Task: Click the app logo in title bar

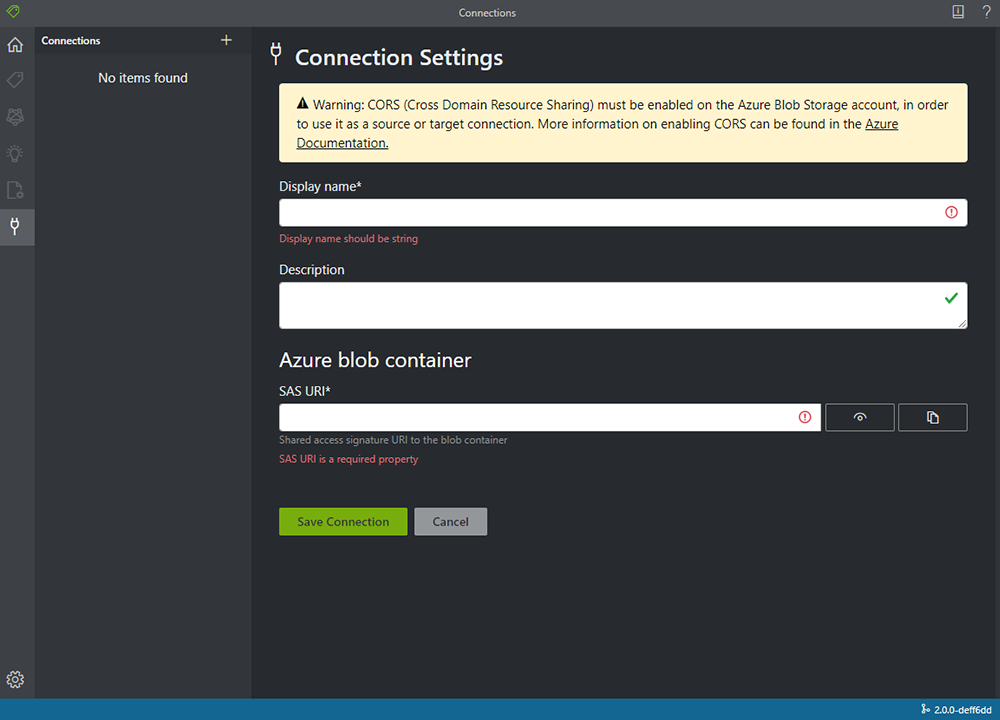Action: [x=13, y=11]
